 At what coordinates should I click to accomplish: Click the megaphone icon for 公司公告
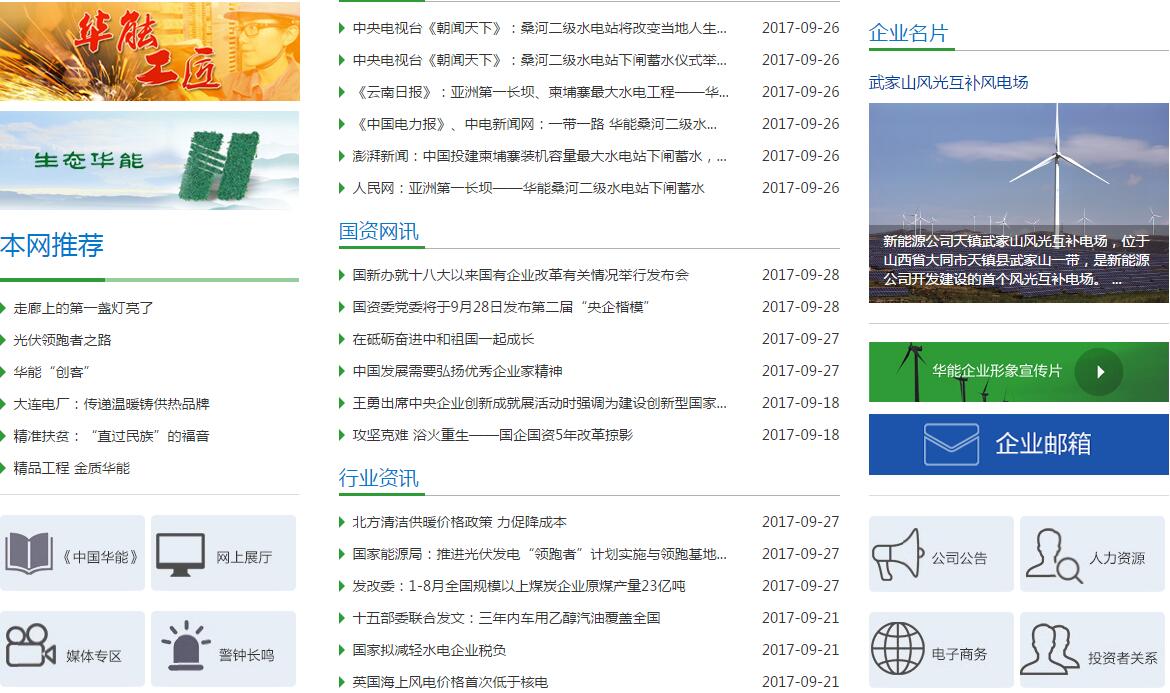[x=897, y=555]
